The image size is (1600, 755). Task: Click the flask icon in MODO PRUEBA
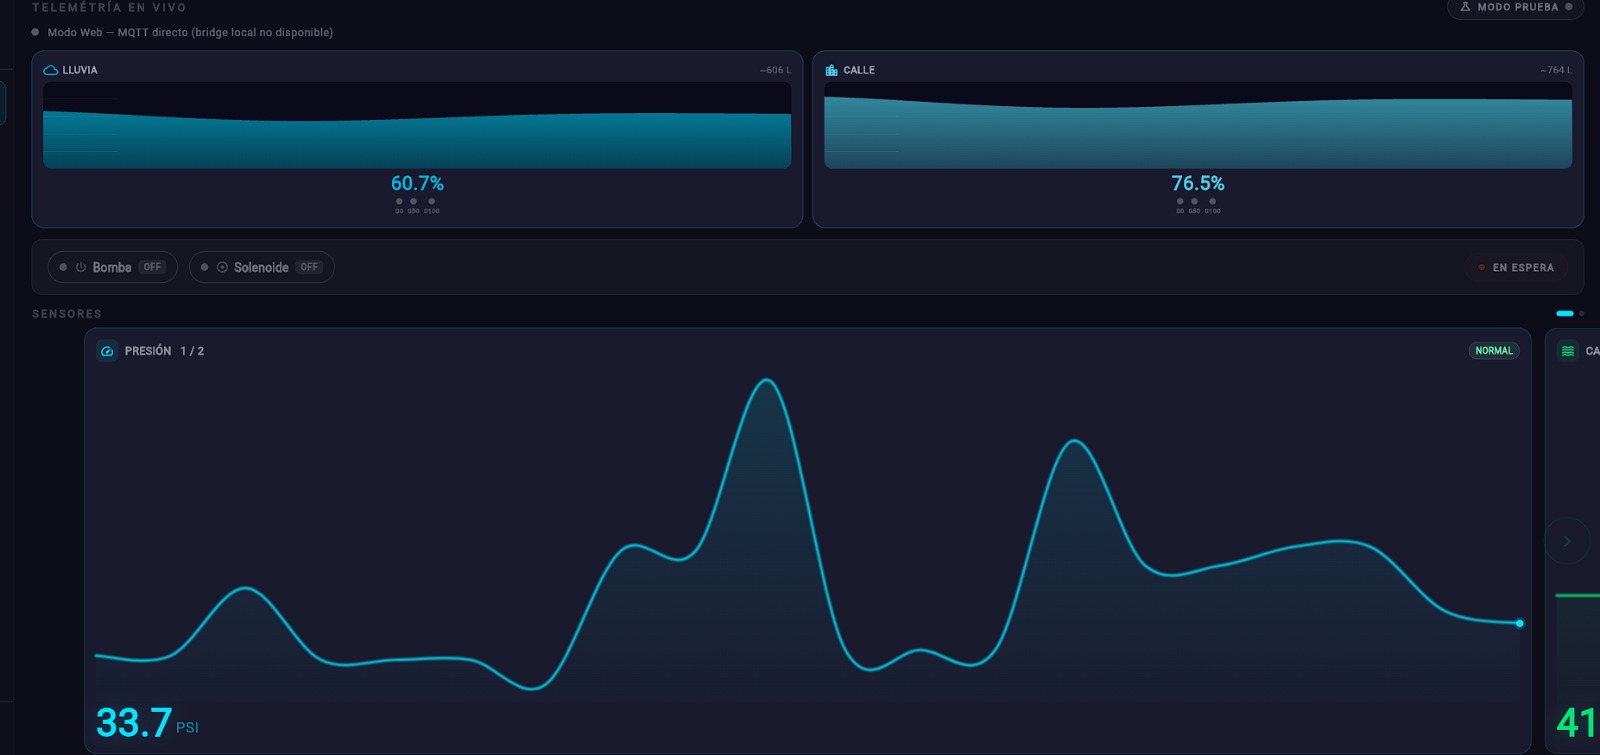point(1465,7)
